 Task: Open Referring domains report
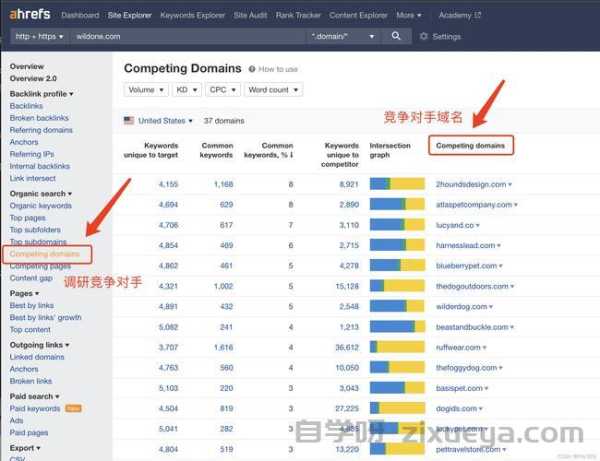point(41,130)
